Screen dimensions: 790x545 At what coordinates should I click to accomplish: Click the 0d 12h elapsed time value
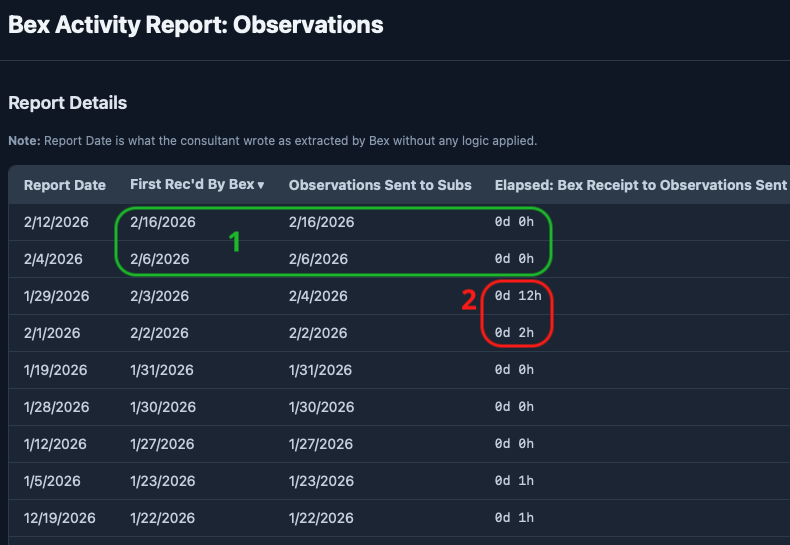click(517, 296)
